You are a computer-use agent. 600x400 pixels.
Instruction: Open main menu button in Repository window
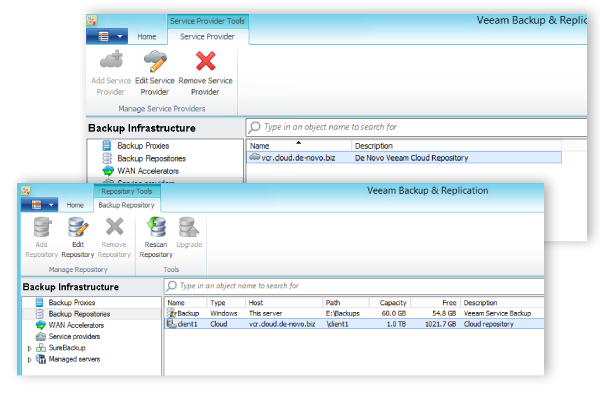pyautogui.click(x=40, y=205)
